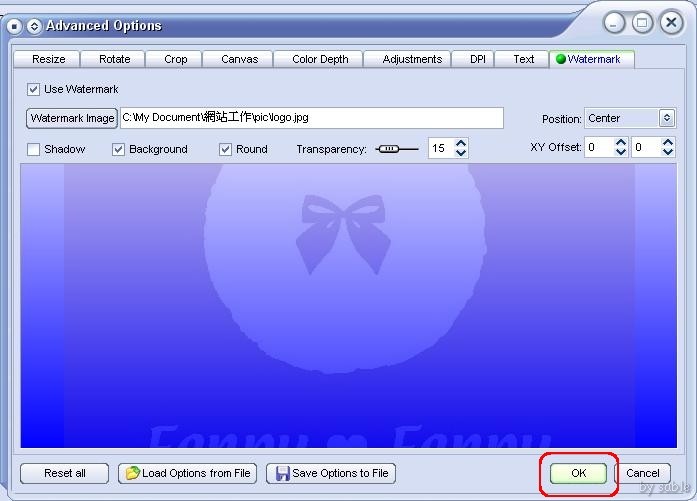Image resolution: width=697 pixels, height=501 pixels.
Task: Click the green dot icon on Watermark tab
Action: click(x=559, y=59)
